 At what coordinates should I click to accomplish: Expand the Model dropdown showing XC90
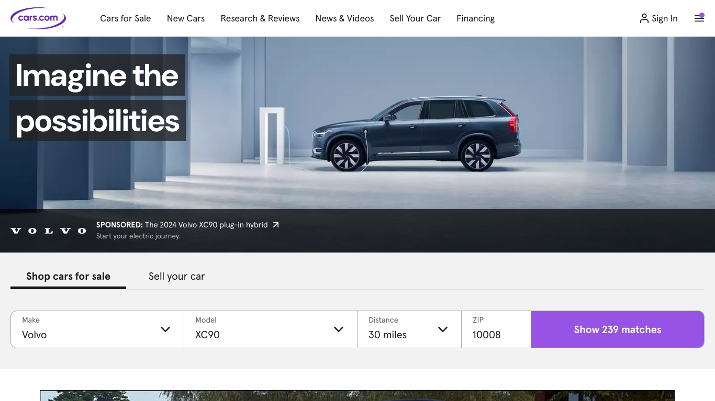coord(270,329)
